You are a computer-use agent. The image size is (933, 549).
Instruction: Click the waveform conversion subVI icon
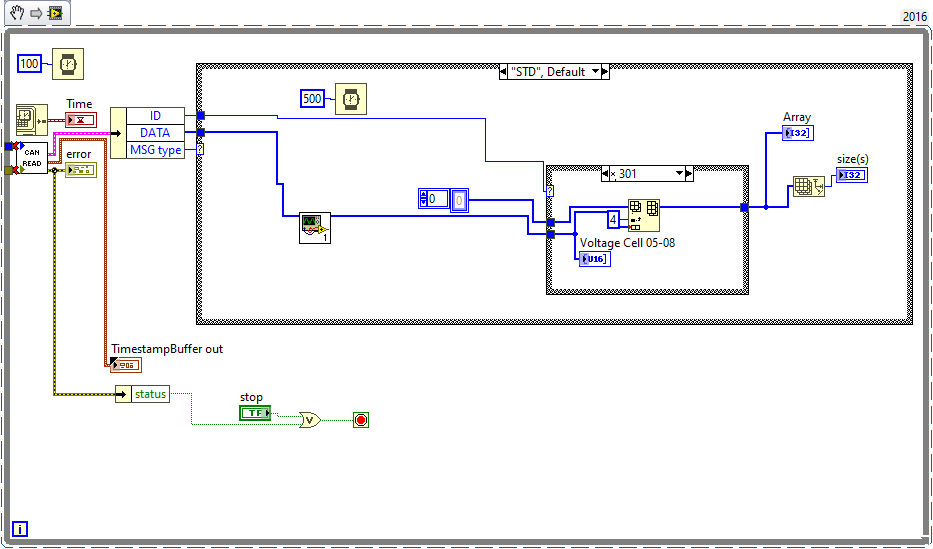click(315, 228)
